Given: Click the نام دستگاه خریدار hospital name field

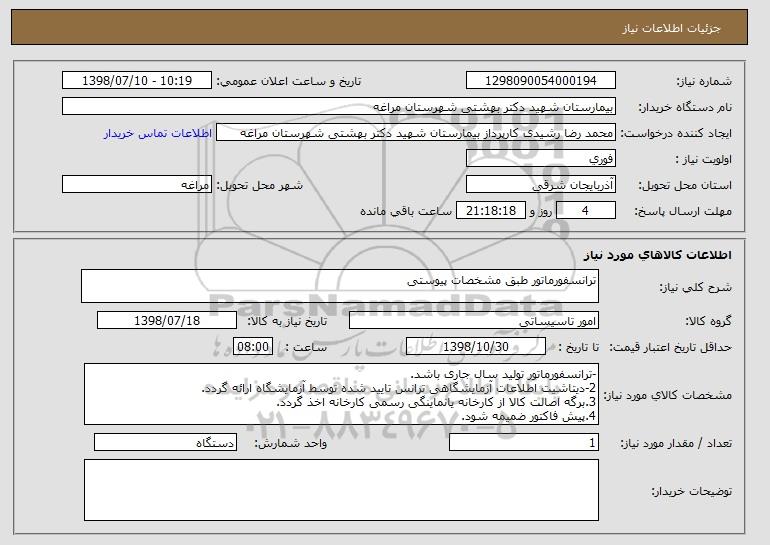Looking at the screenshot, I should [x=340, y=106].
